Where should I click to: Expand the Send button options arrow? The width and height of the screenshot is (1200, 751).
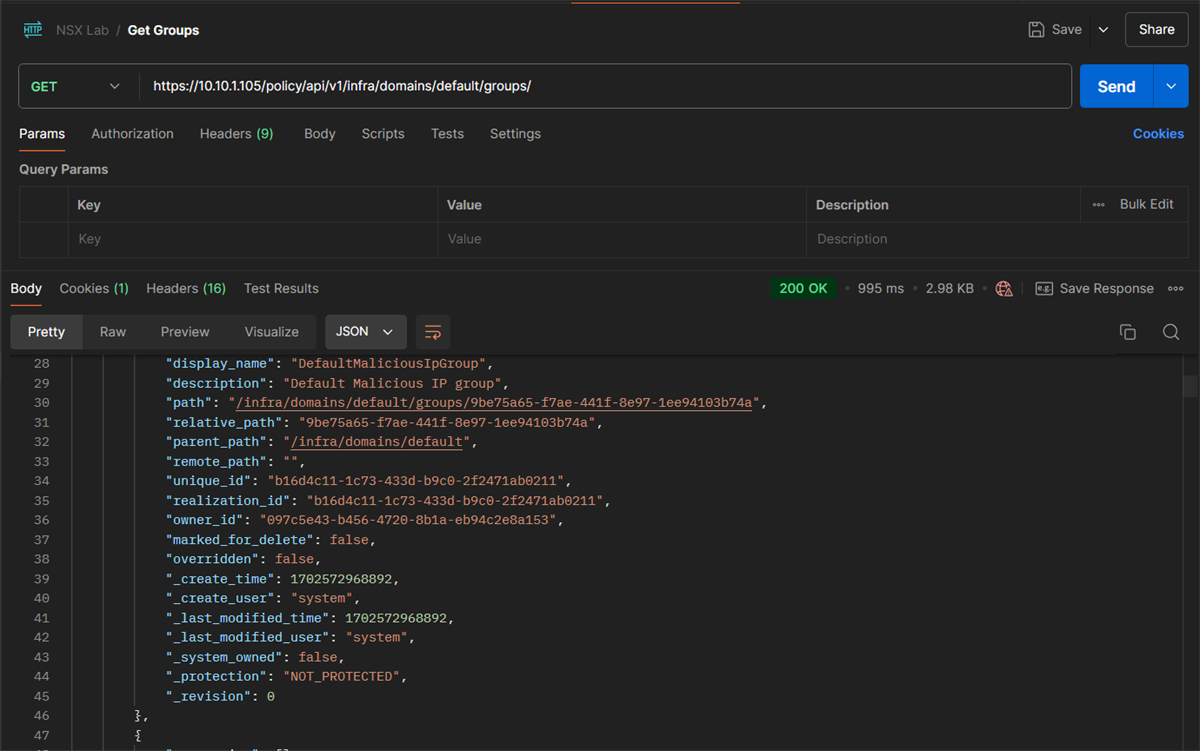tap(1171, 87)
